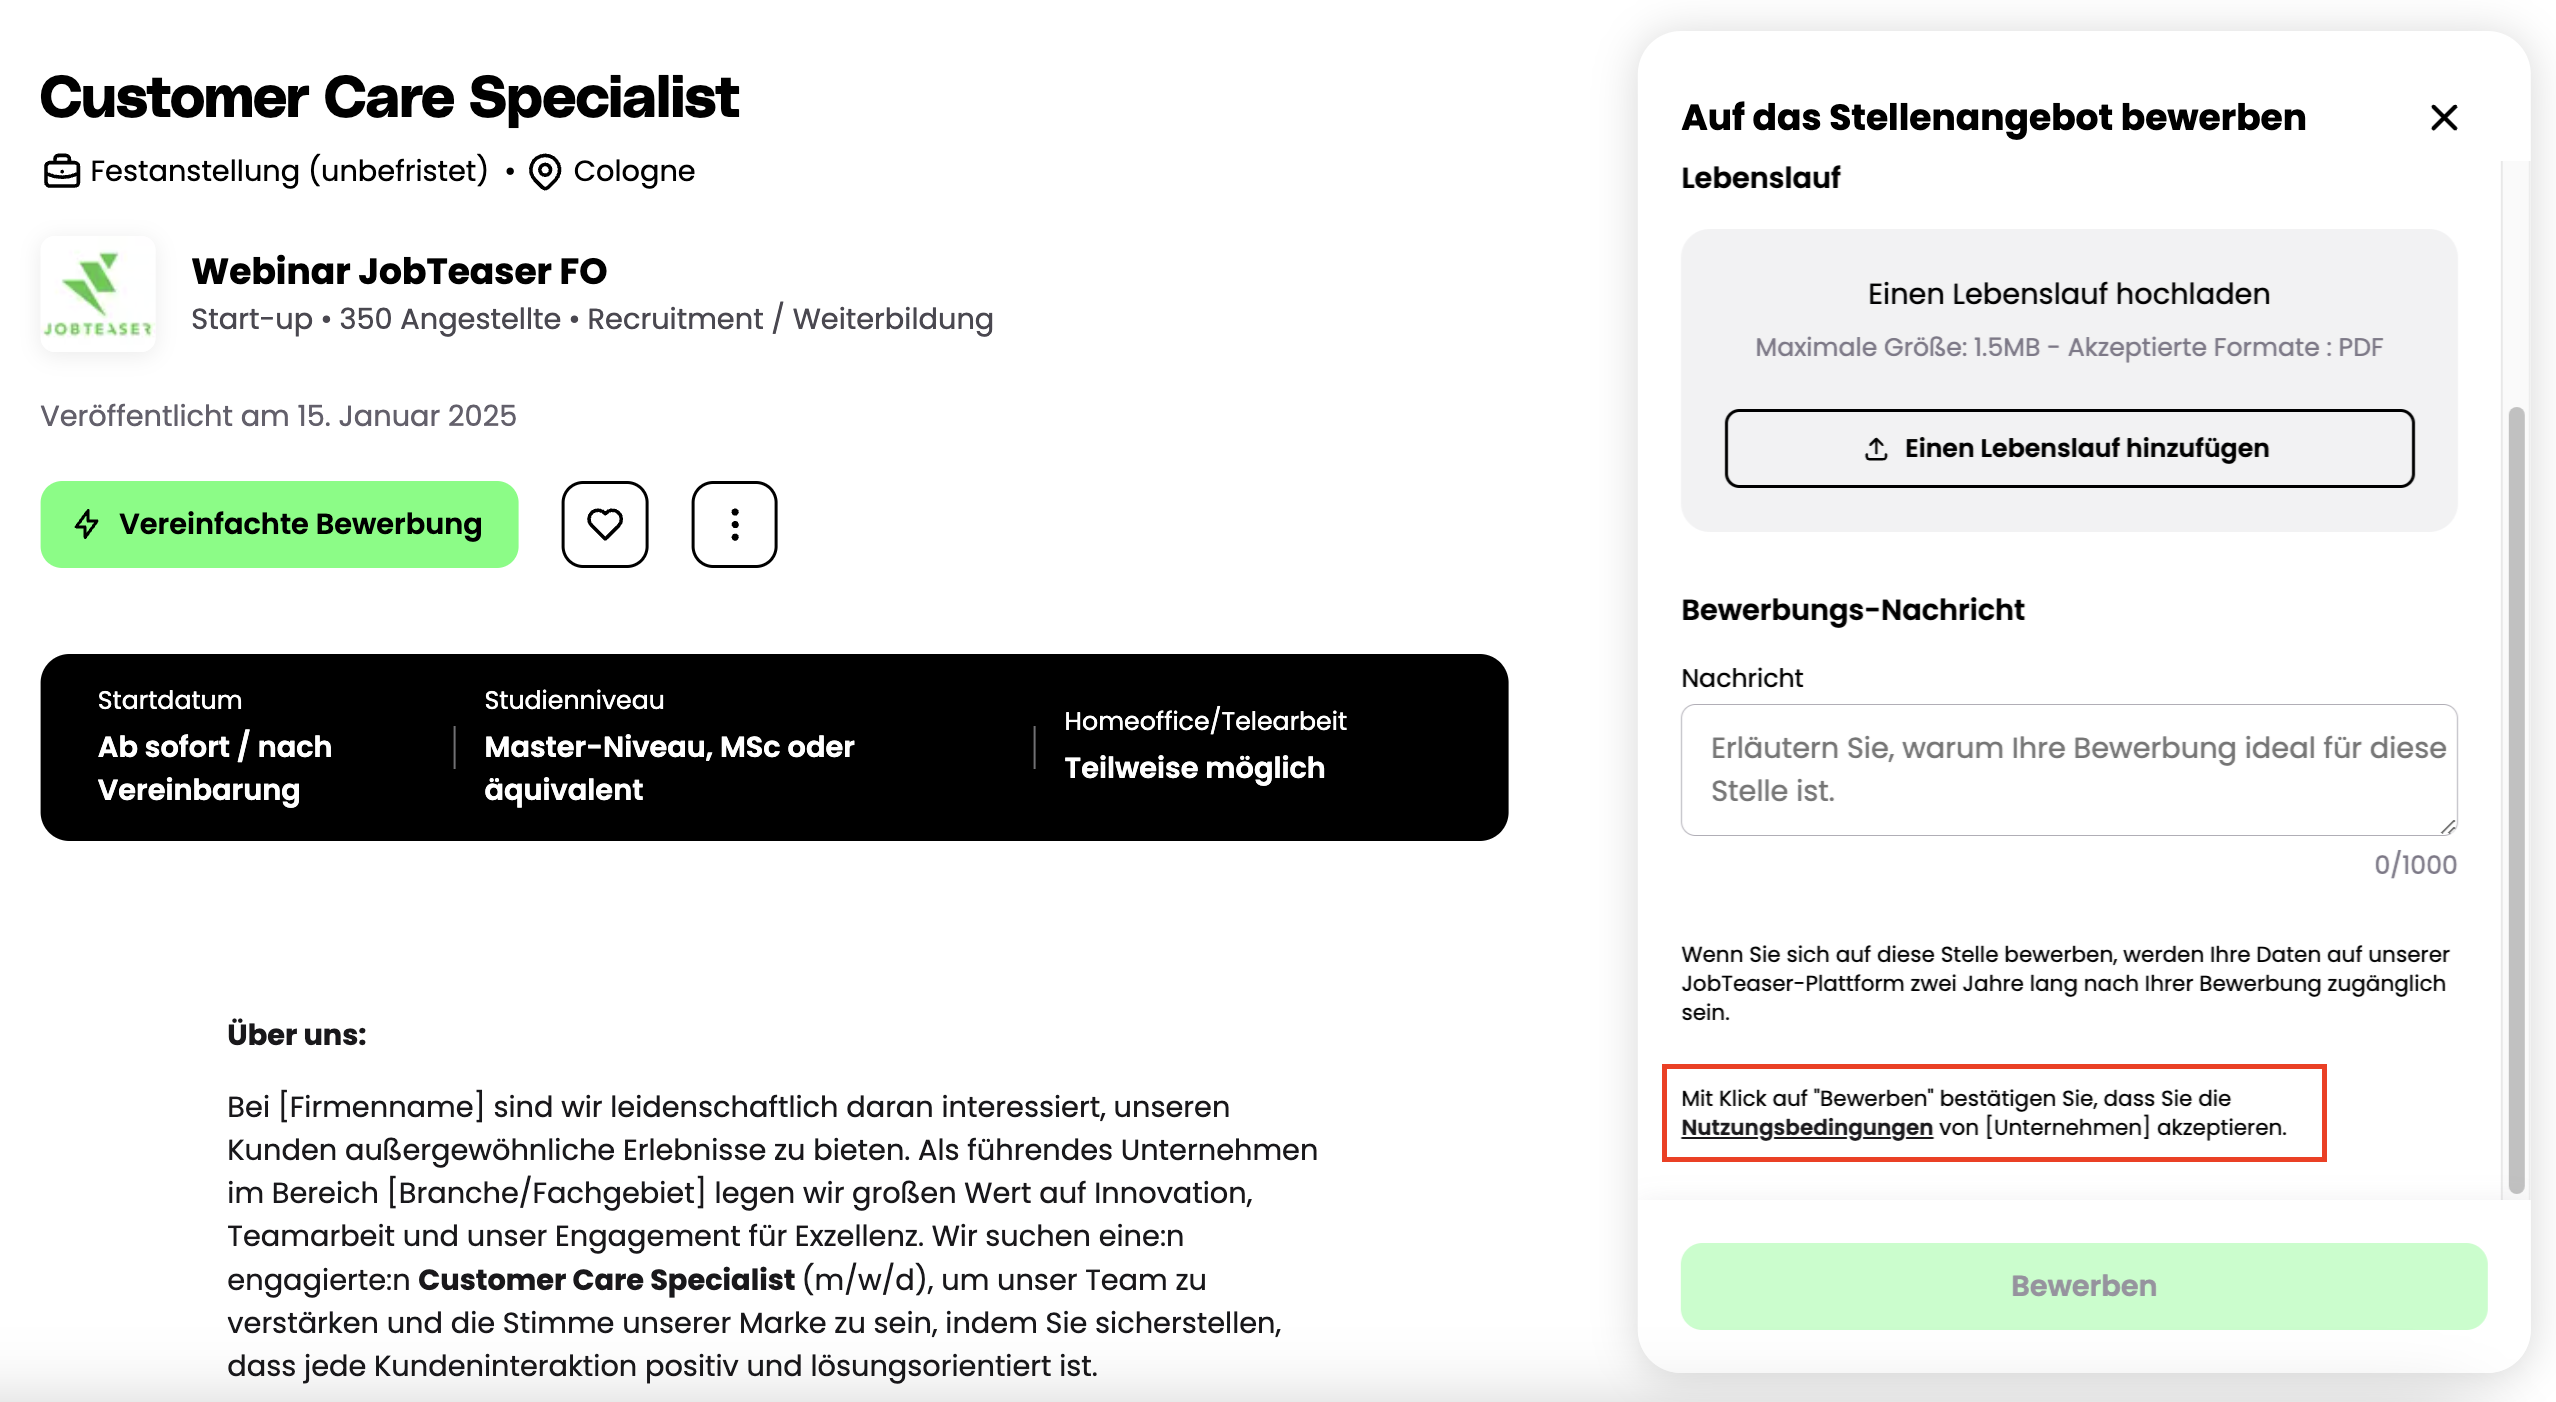This screenshot has height=1402, width=2556.
Task: Click the Nachricht message text field
Action: pyautogui.click(x=2068, y=770)
